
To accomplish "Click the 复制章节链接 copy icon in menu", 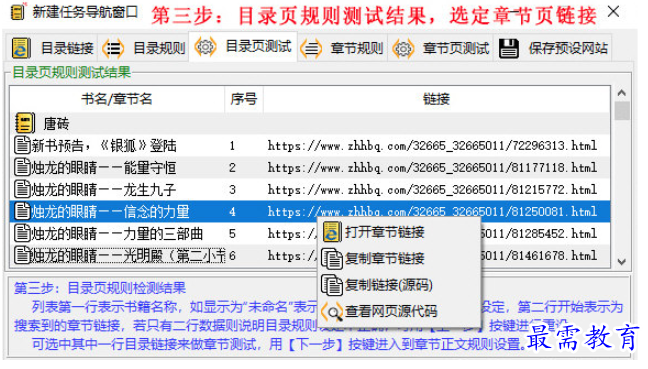I will click(332, 259).
